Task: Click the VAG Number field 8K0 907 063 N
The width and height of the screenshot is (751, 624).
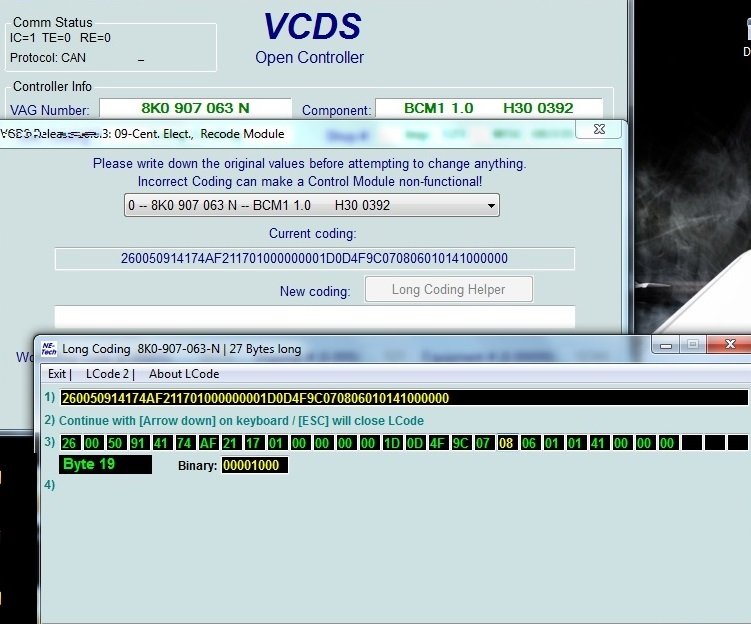Action: 195,108
